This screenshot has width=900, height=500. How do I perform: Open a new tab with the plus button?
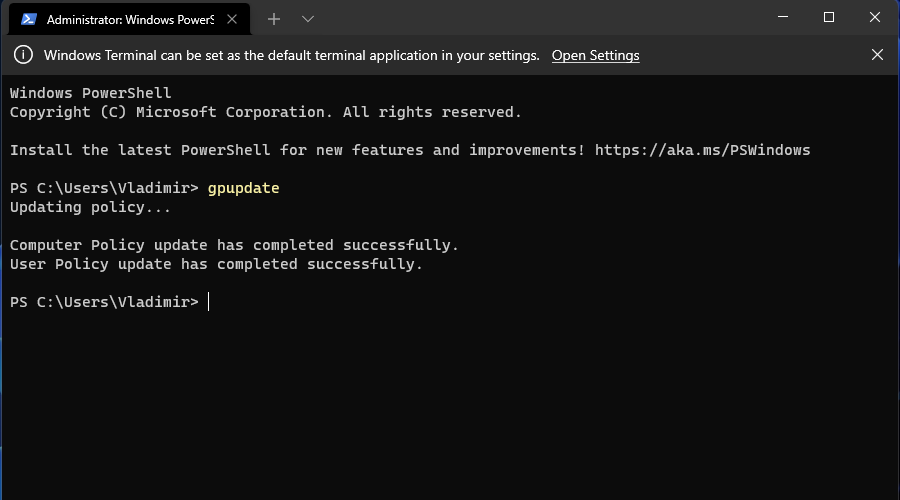point(274,19)
